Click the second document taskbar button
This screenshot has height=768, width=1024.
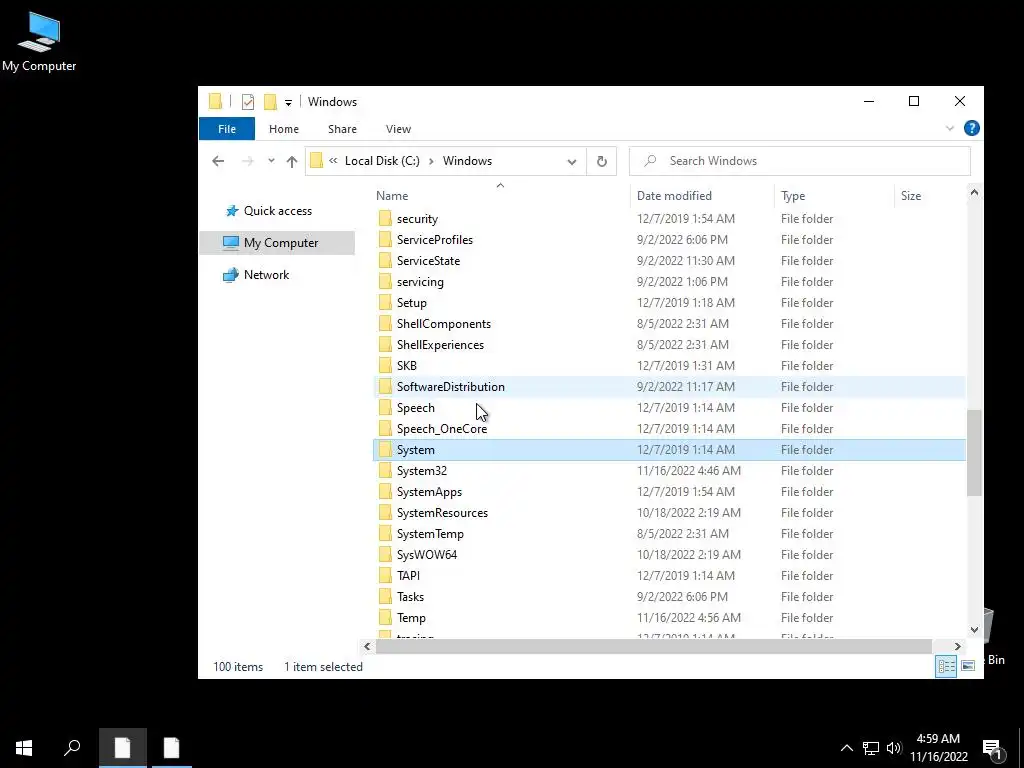point(172,748)
